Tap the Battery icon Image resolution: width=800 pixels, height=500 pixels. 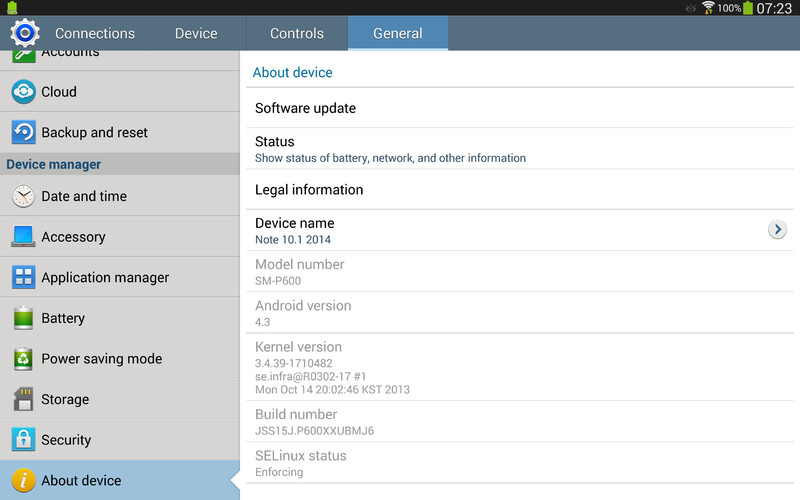23,318
